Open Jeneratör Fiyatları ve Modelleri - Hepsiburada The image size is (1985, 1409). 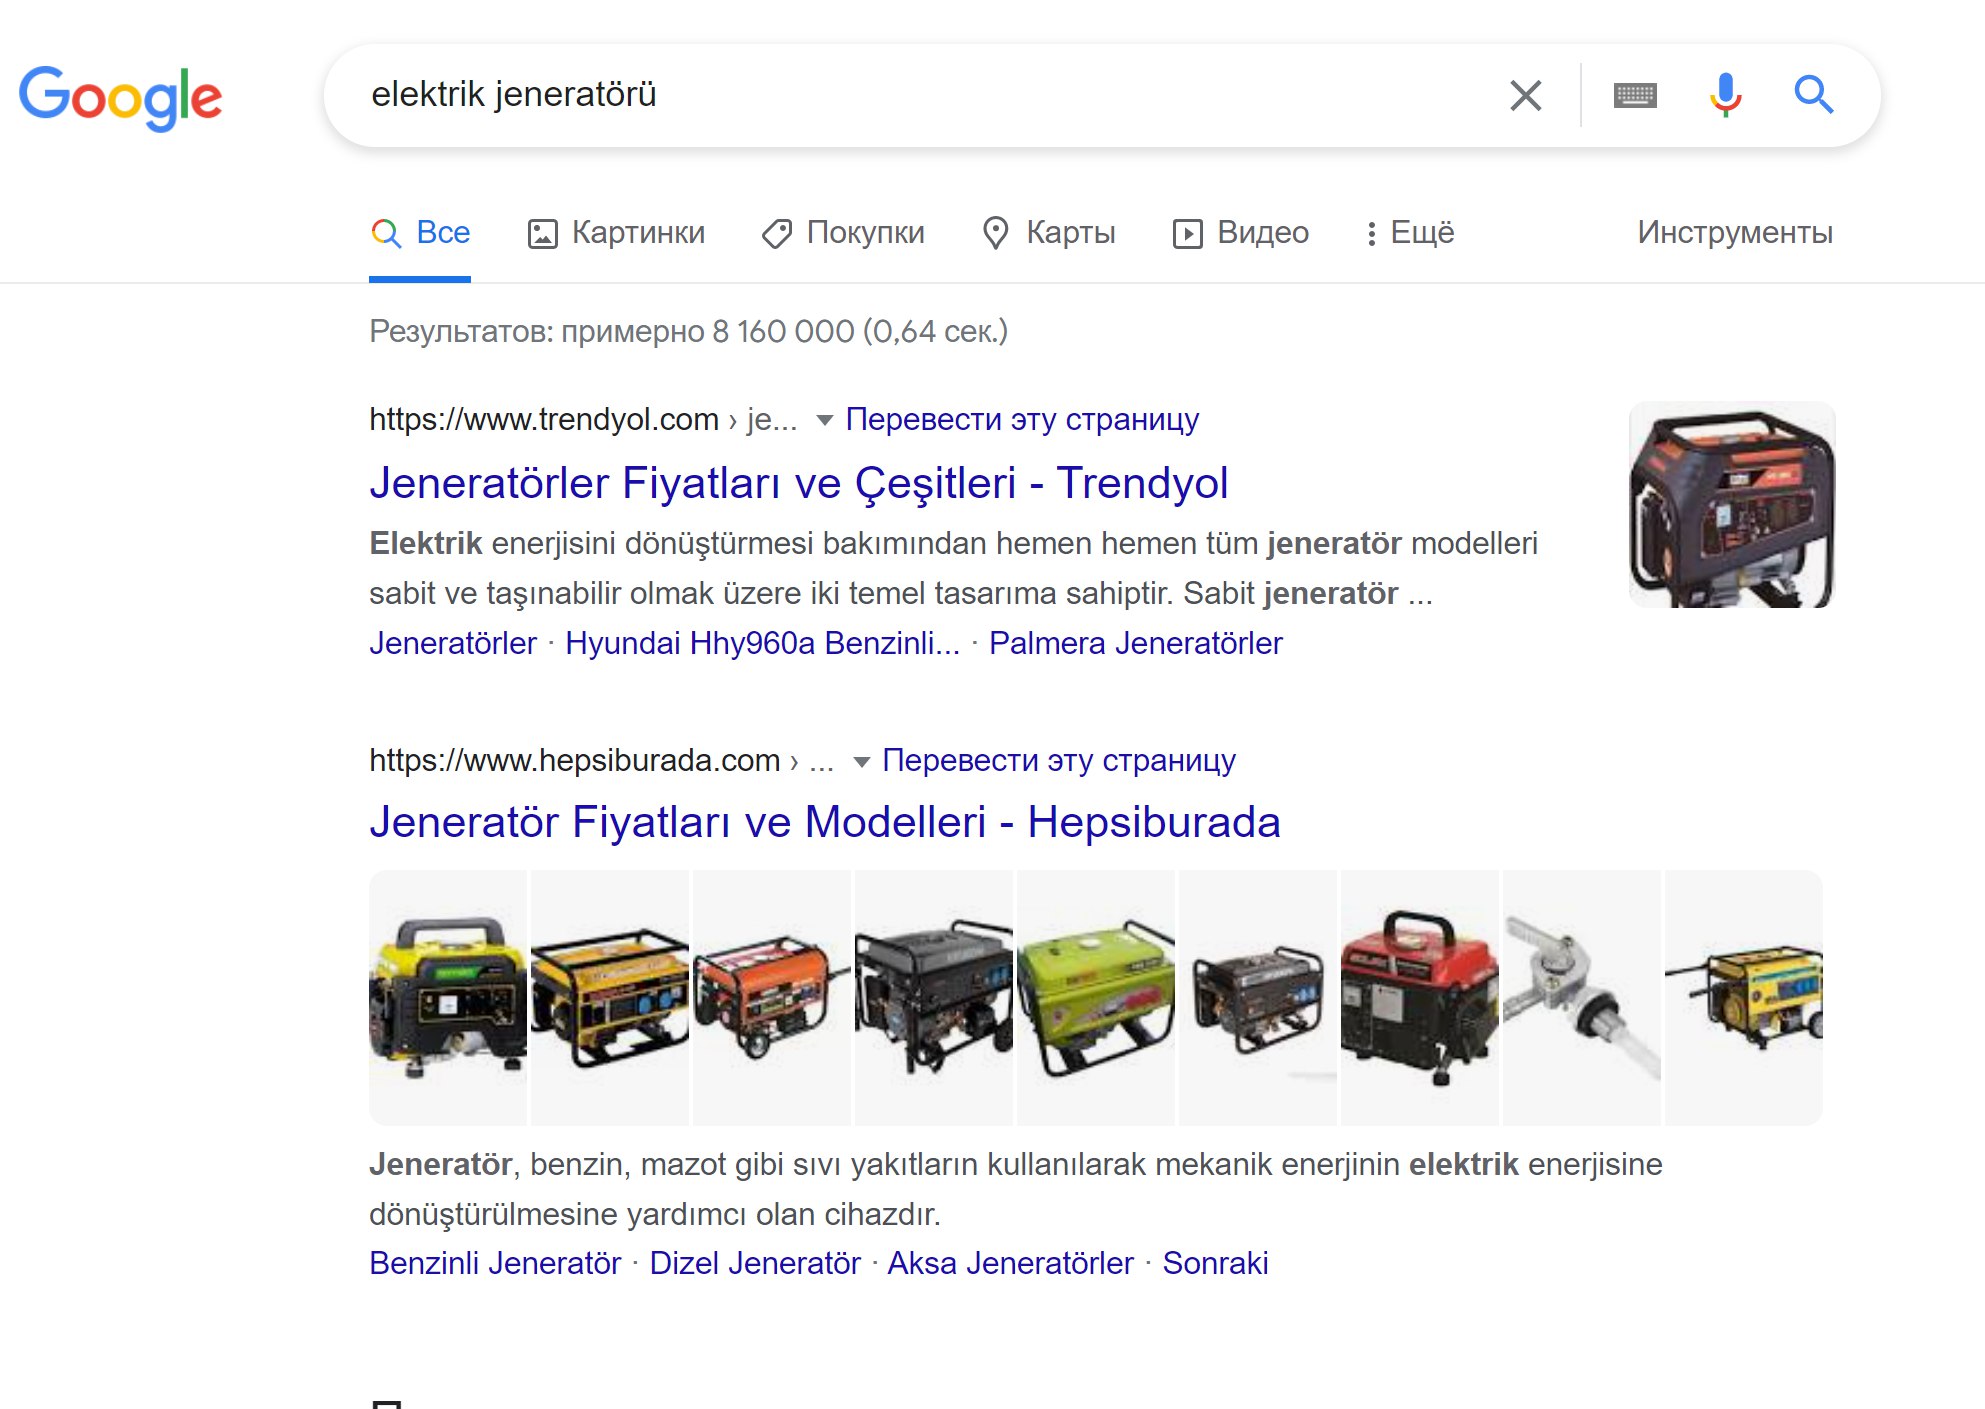824,822
